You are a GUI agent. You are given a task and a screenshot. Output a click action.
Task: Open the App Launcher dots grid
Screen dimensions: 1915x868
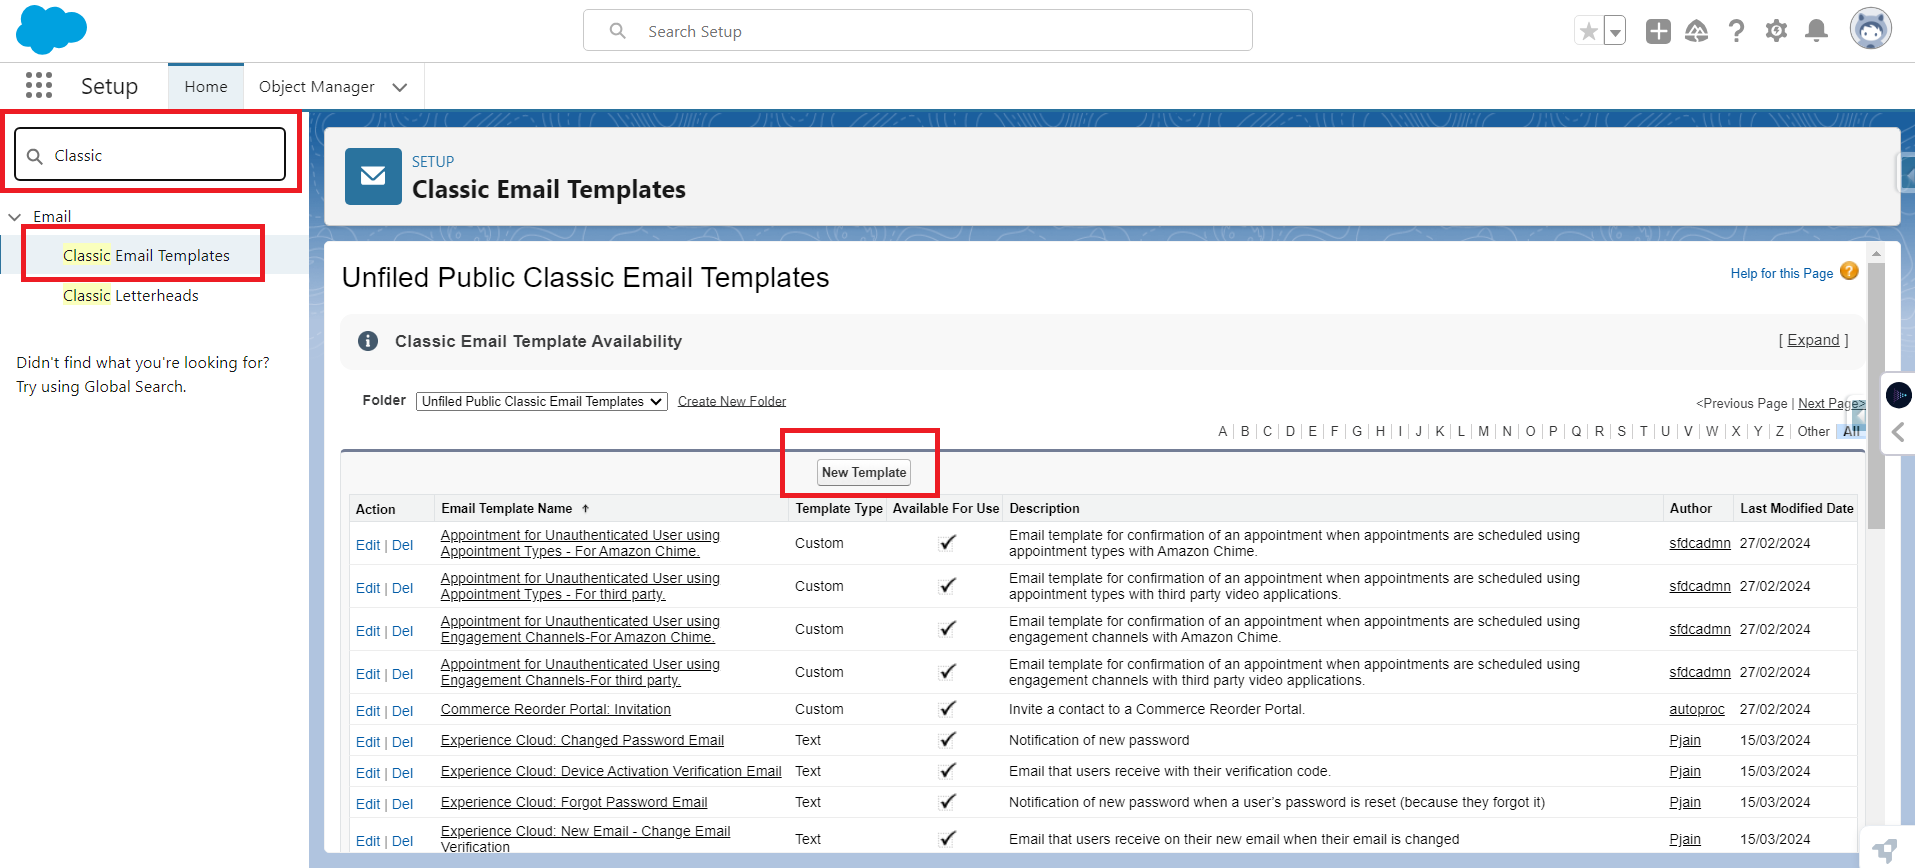pos(39,85)
